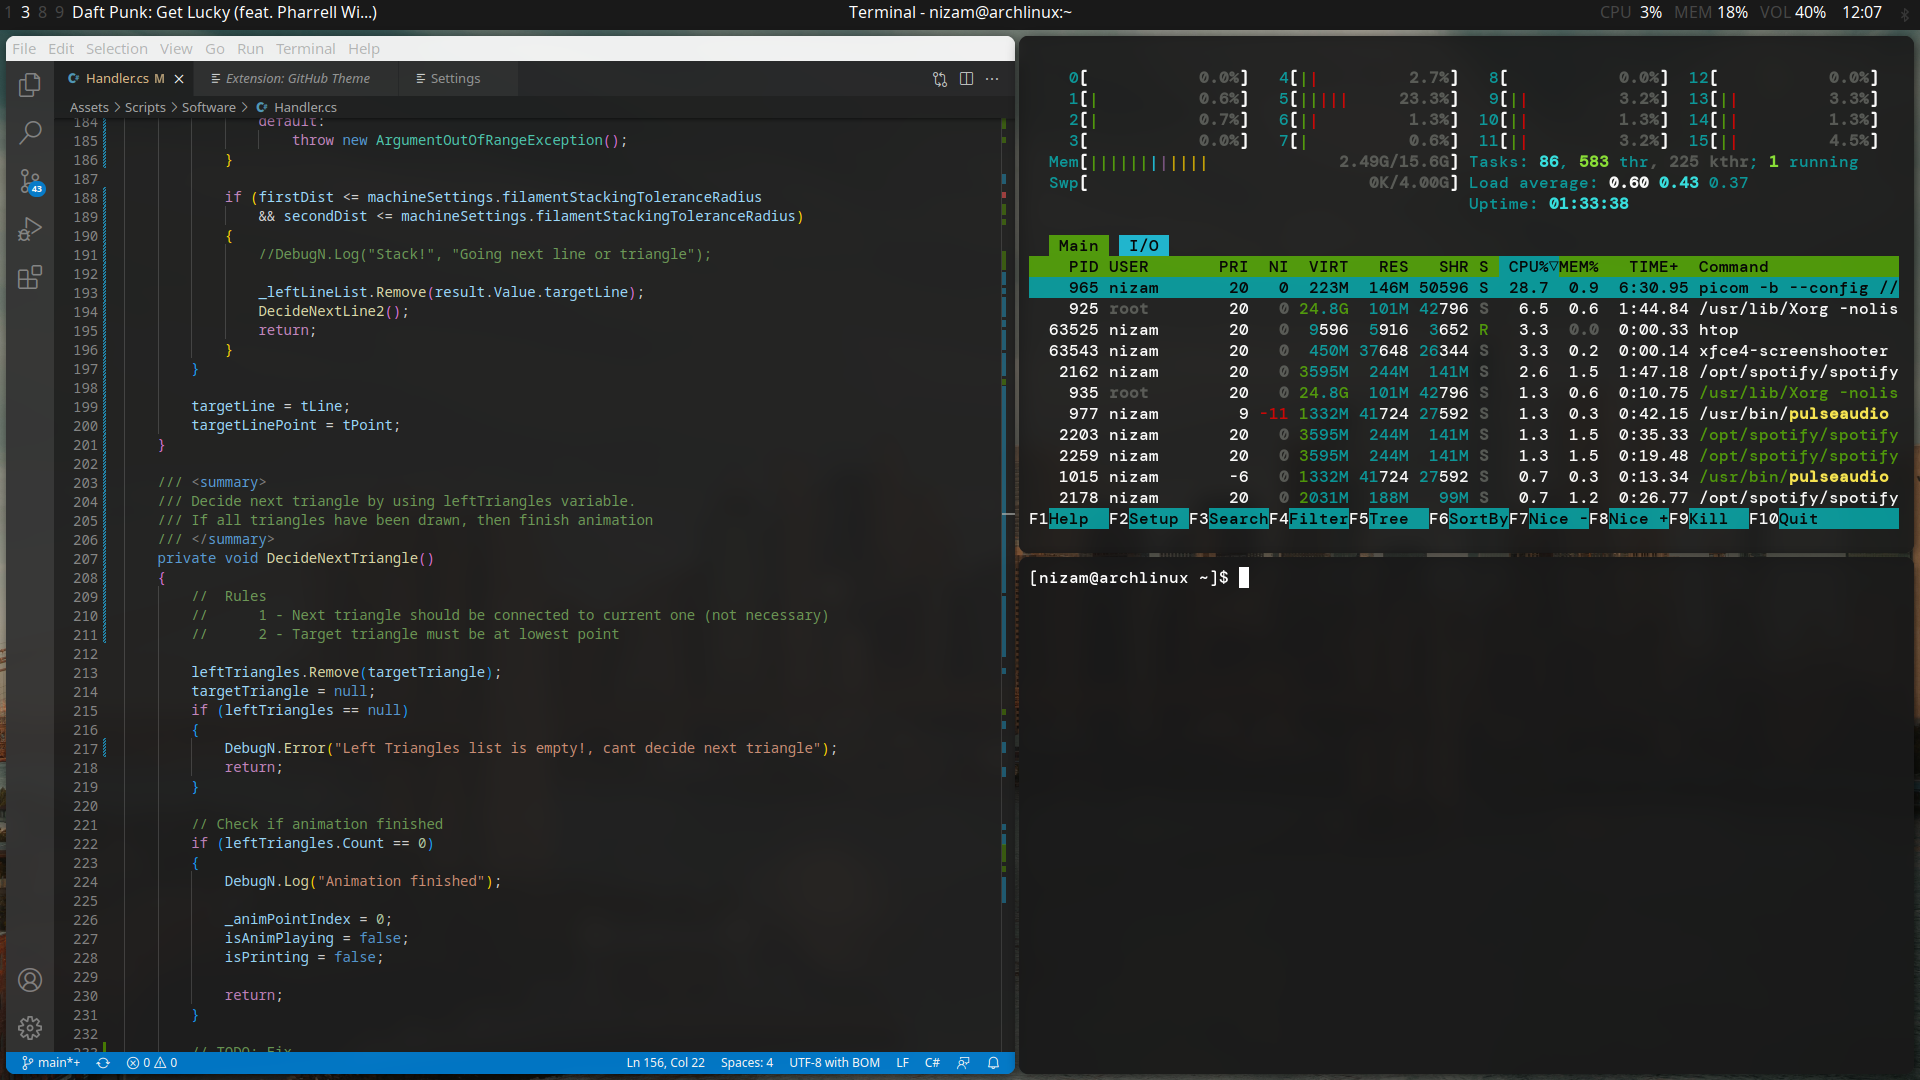
Task: Click line number 207 in editor gutter
Action: [85, 559]
